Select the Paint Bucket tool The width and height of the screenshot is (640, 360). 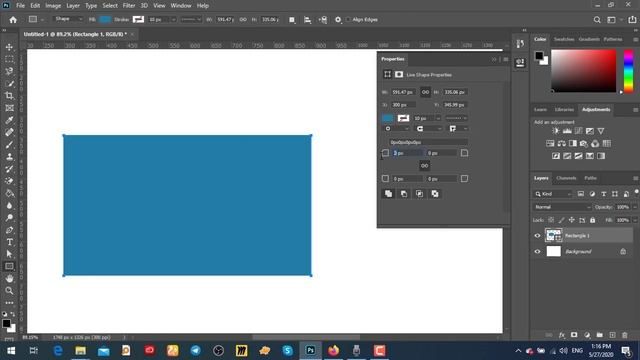click(x=9, y=193)
